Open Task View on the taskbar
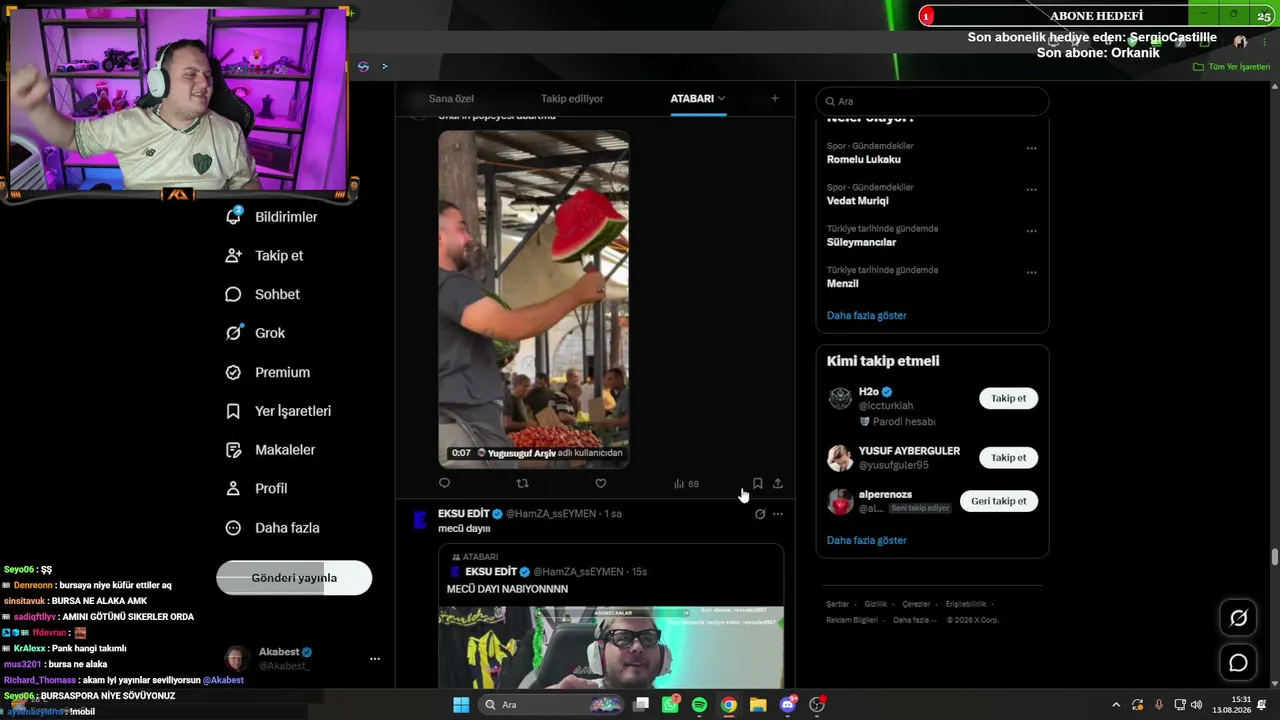The image size is (1280, 720). tap(642, 704)
